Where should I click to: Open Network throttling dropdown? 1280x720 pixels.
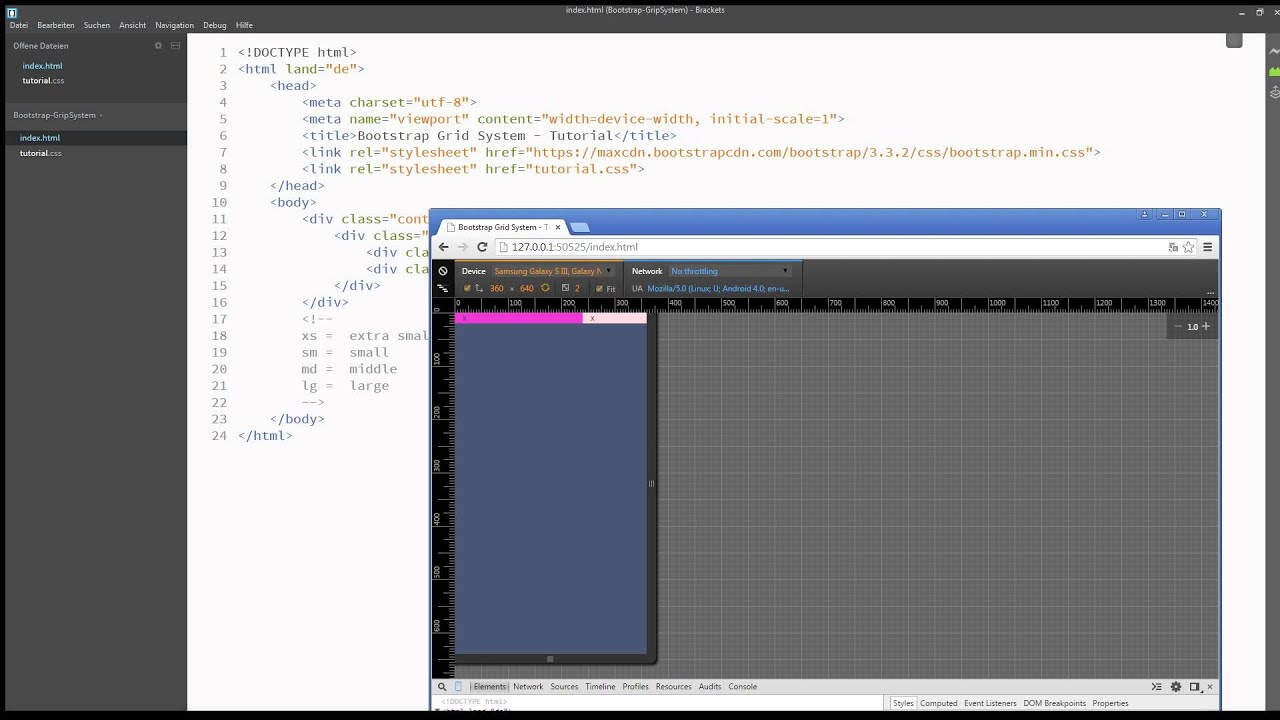click(x=730, y=271)
